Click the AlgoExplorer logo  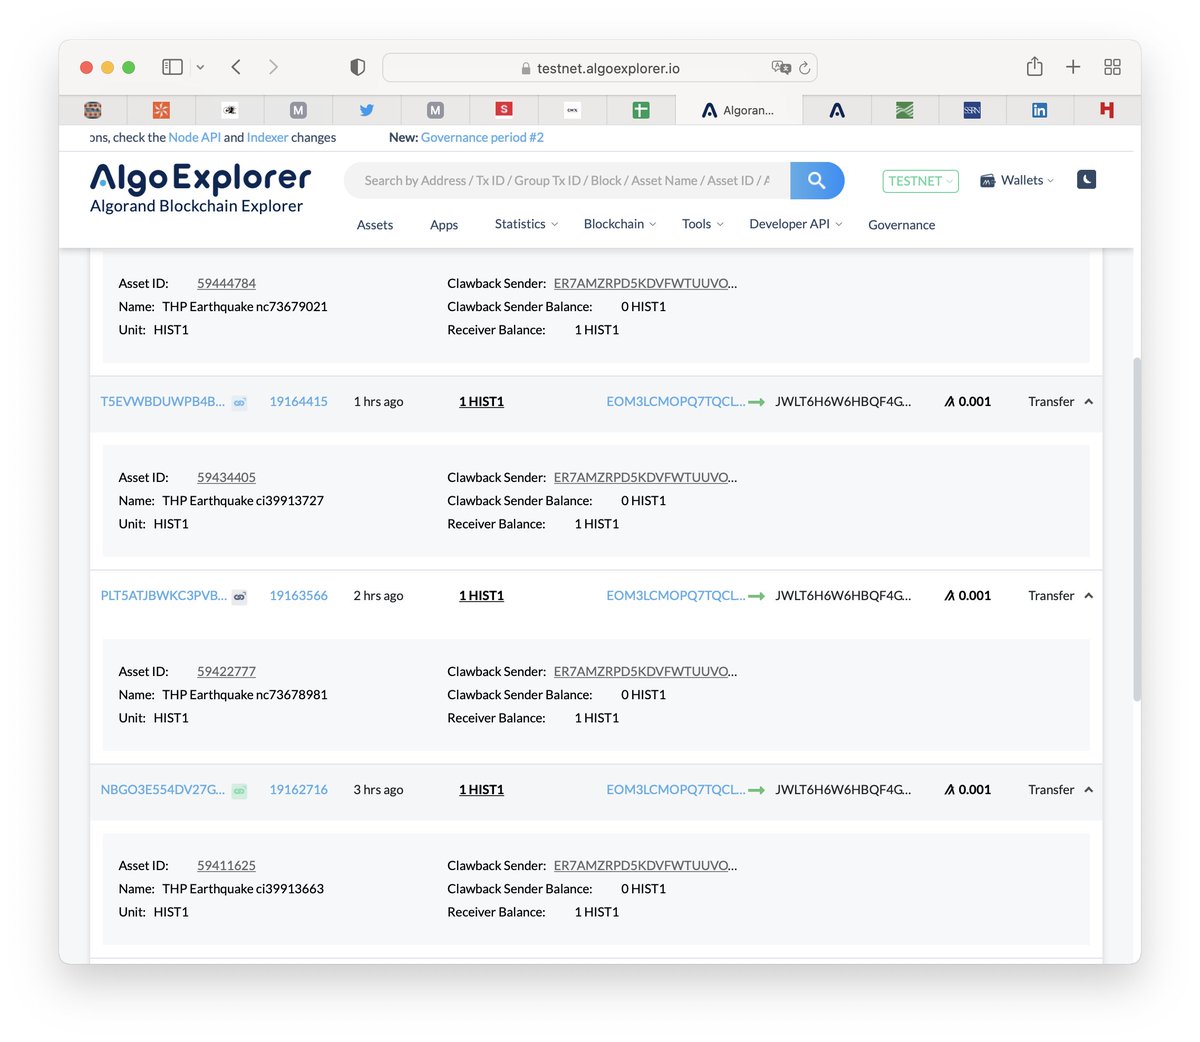(x=200, y=188)
